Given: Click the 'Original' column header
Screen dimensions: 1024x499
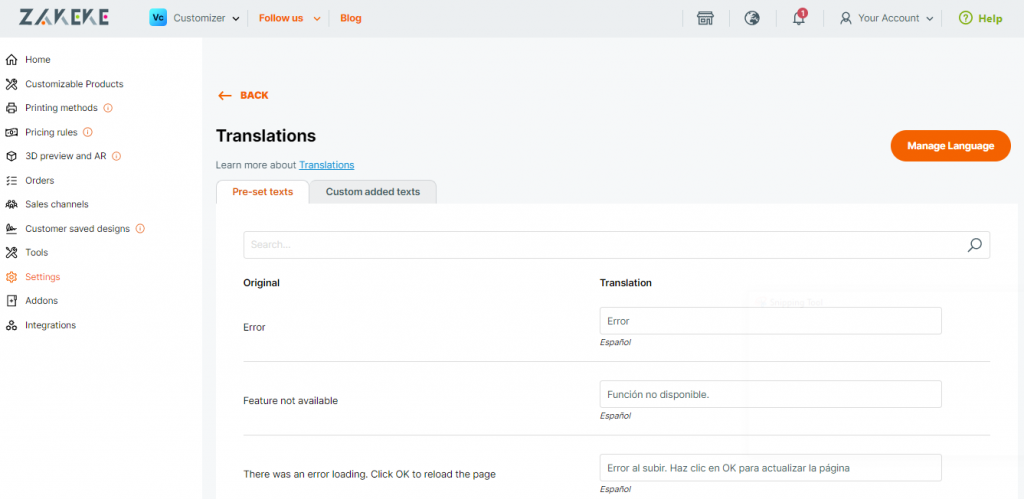Looking at the screenshot, I should click(x=261, y=283).
